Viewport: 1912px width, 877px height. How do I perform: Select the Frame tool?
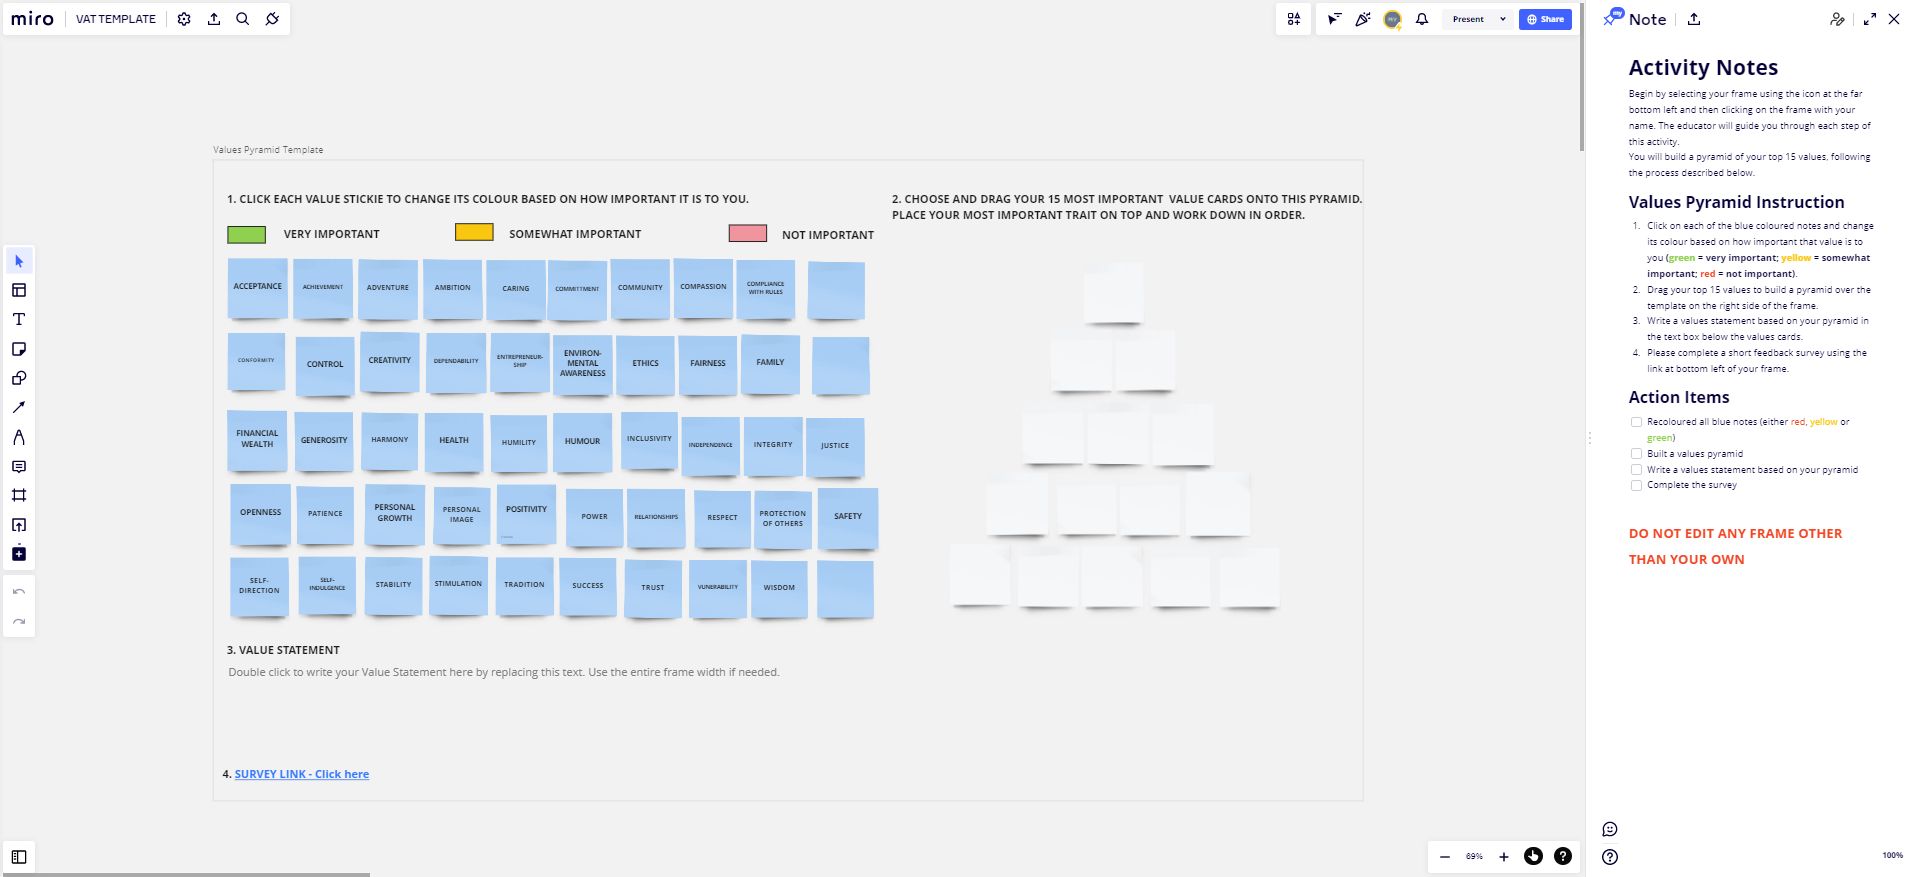[19, 495]
